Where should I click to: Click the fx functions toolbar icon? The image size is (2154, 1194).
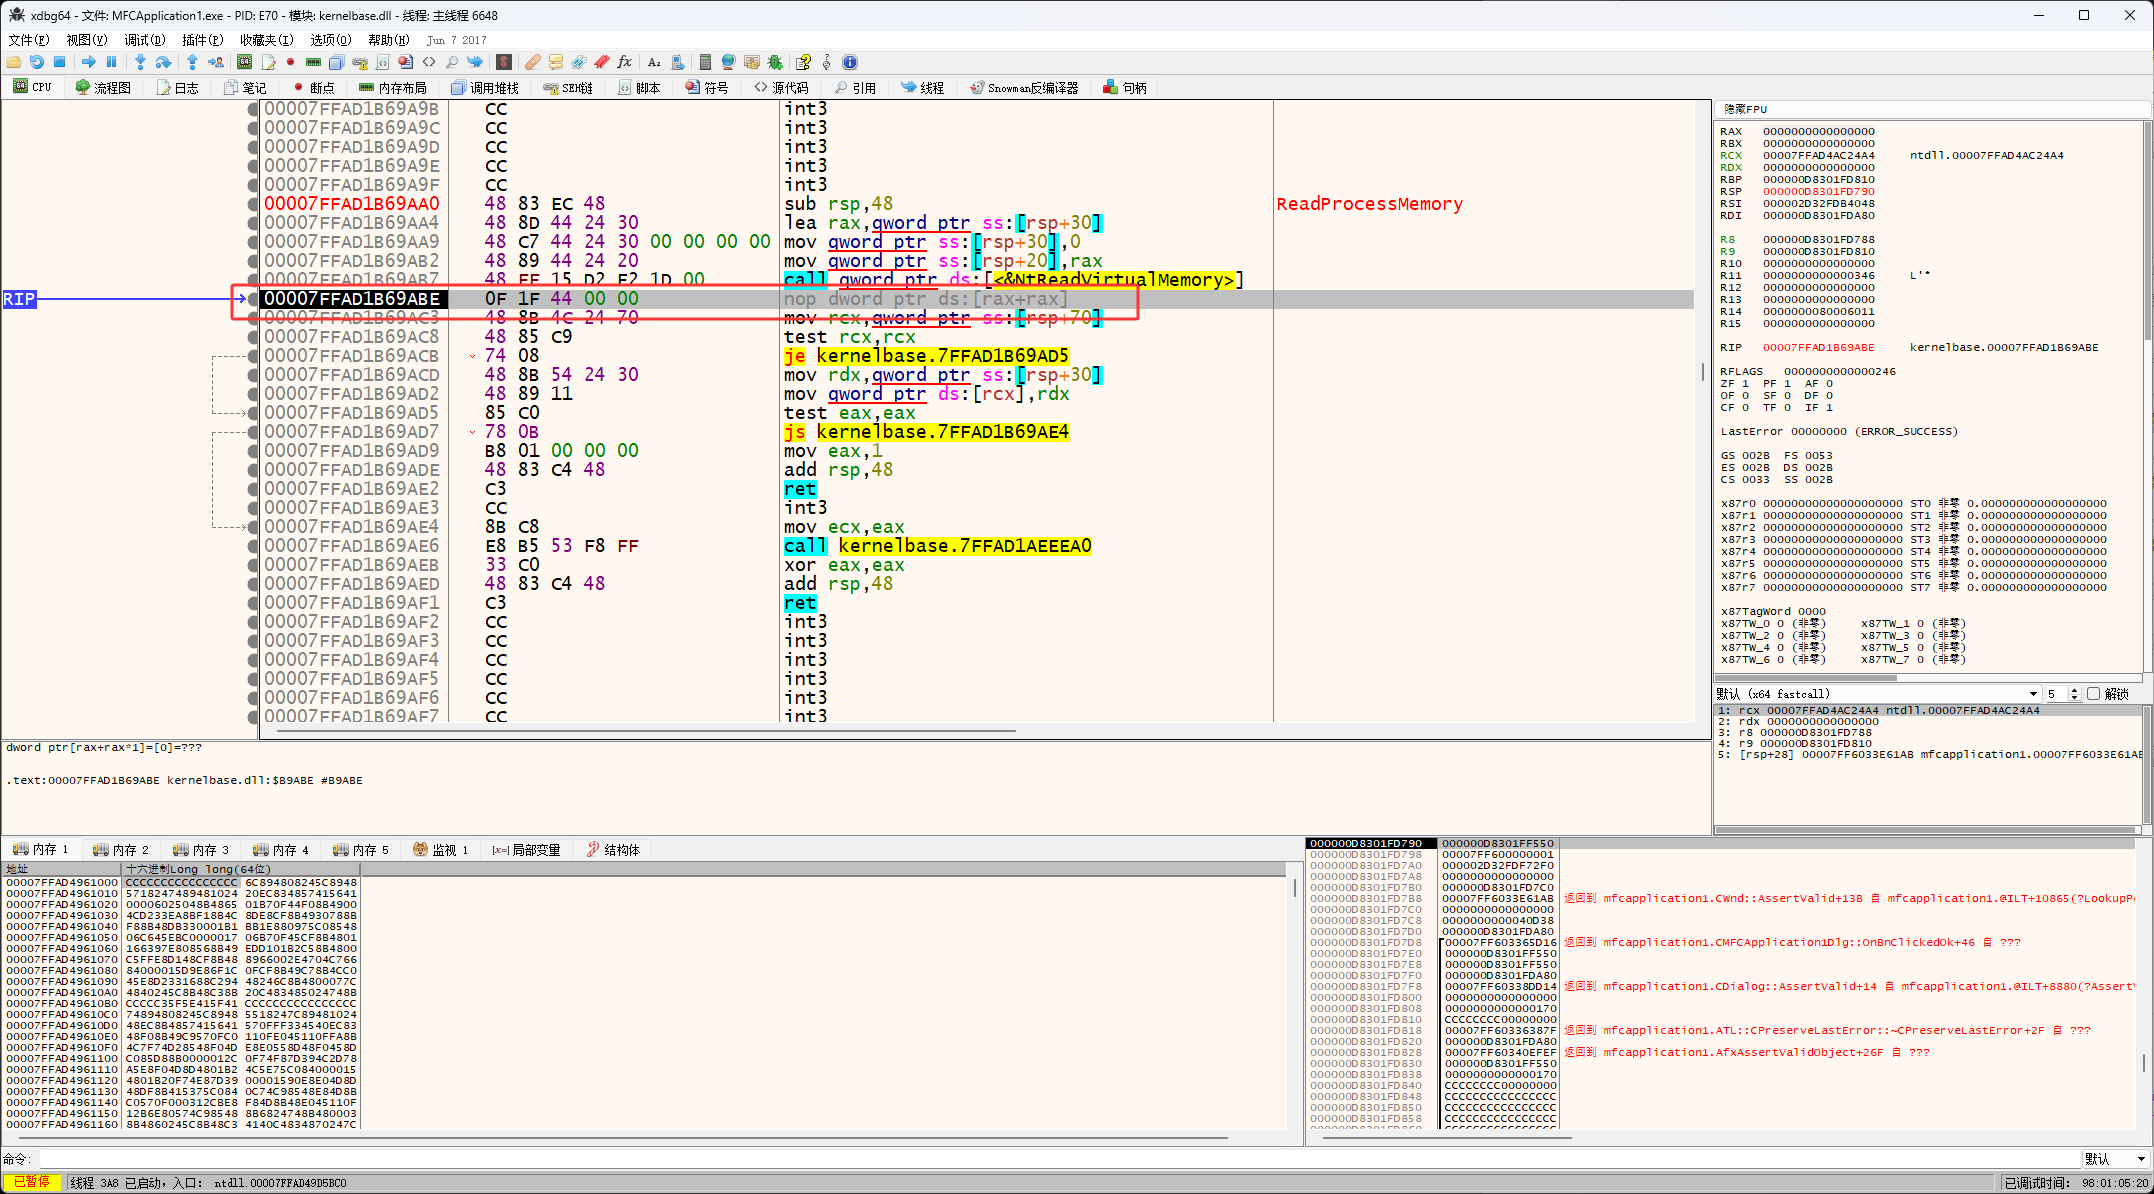click(624, 62)
